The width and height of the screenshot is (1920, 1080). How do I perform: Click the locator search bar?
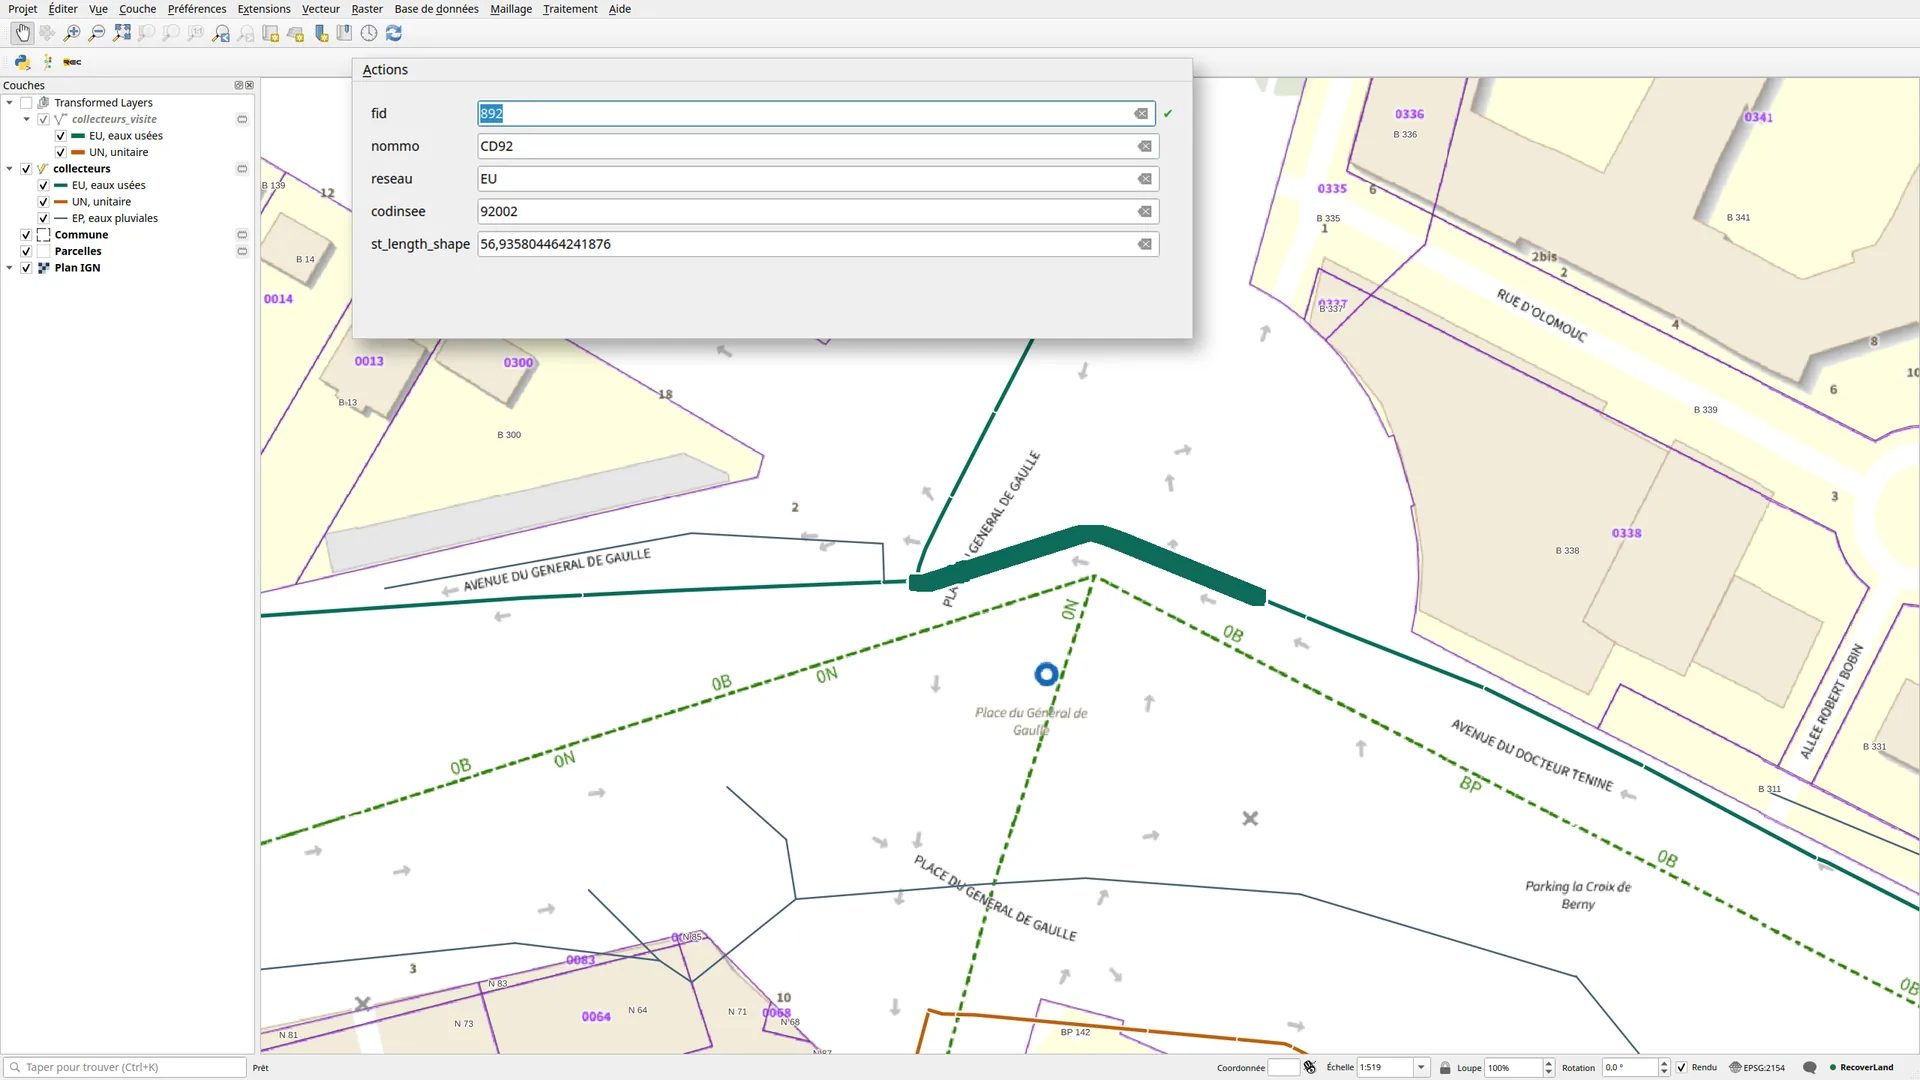click(x=125, y=1068)
